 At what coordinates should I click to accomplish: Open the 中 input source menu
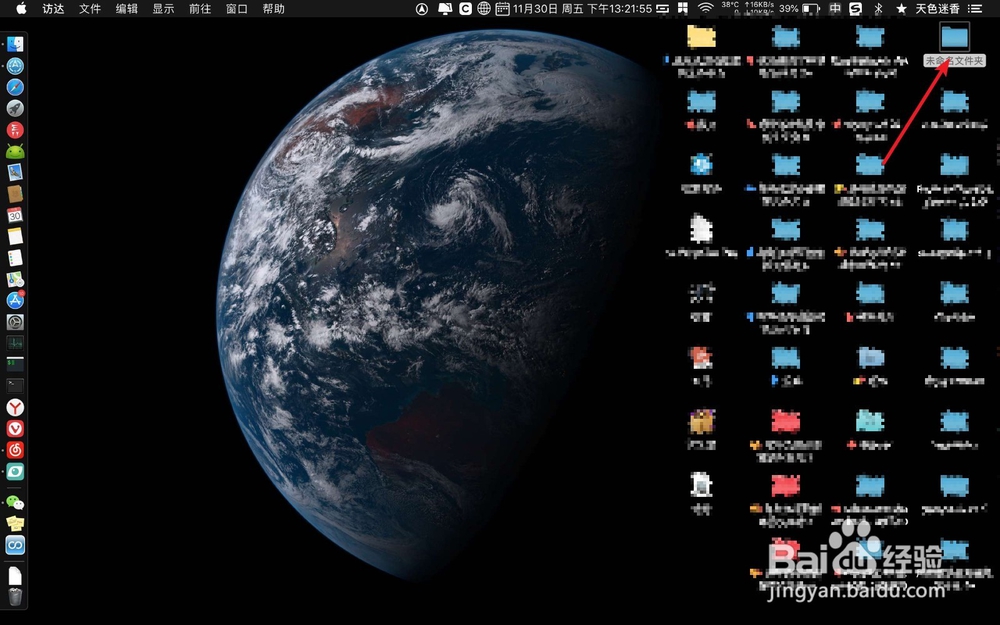[x=835, y=8]
